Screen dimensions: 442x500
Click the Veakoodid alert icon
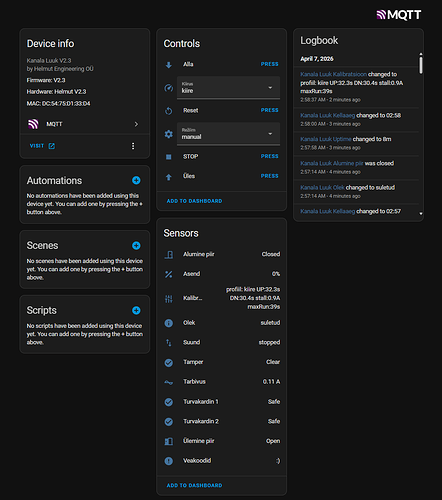pos(169,461)
